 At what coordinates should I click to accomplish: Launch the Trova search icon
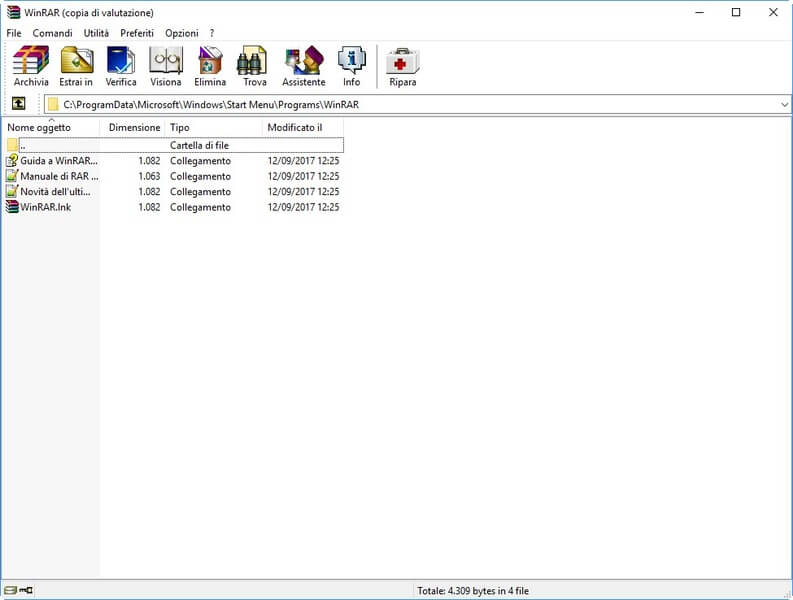click(x=252, y=60)
